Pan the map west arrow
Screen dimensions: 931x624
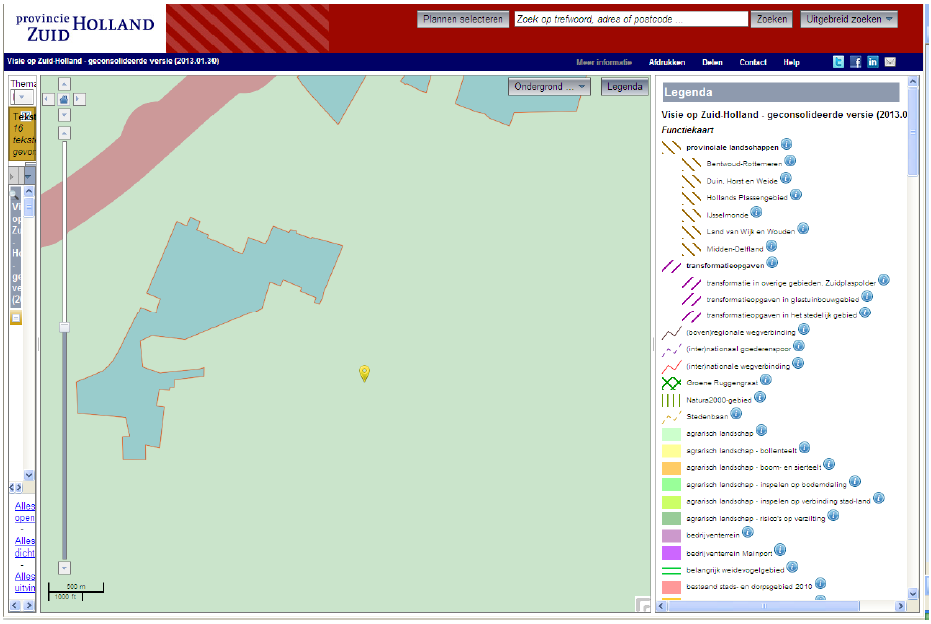[49, 99]
